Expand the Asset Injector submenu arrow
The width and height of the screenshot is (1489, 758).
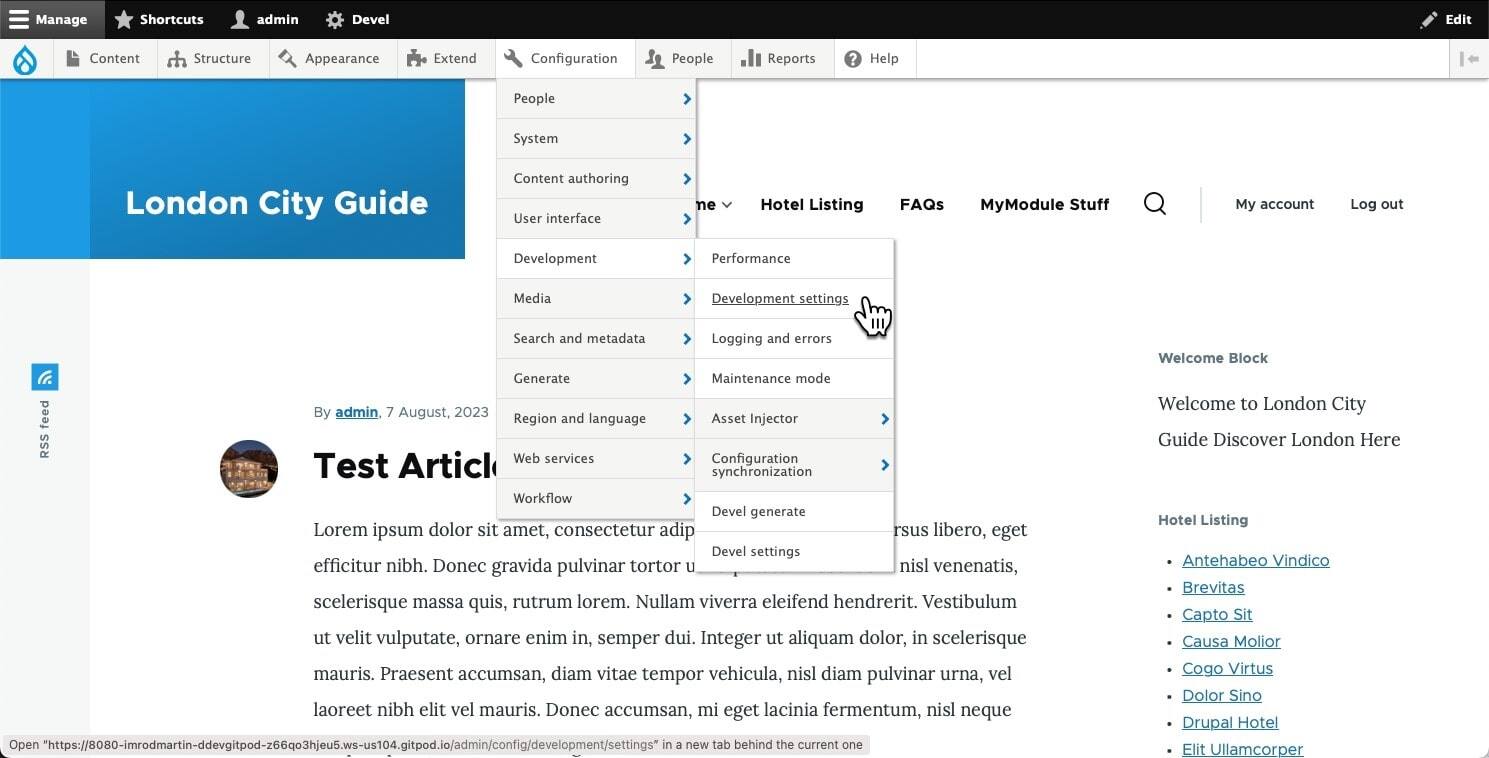pos(885,419)
